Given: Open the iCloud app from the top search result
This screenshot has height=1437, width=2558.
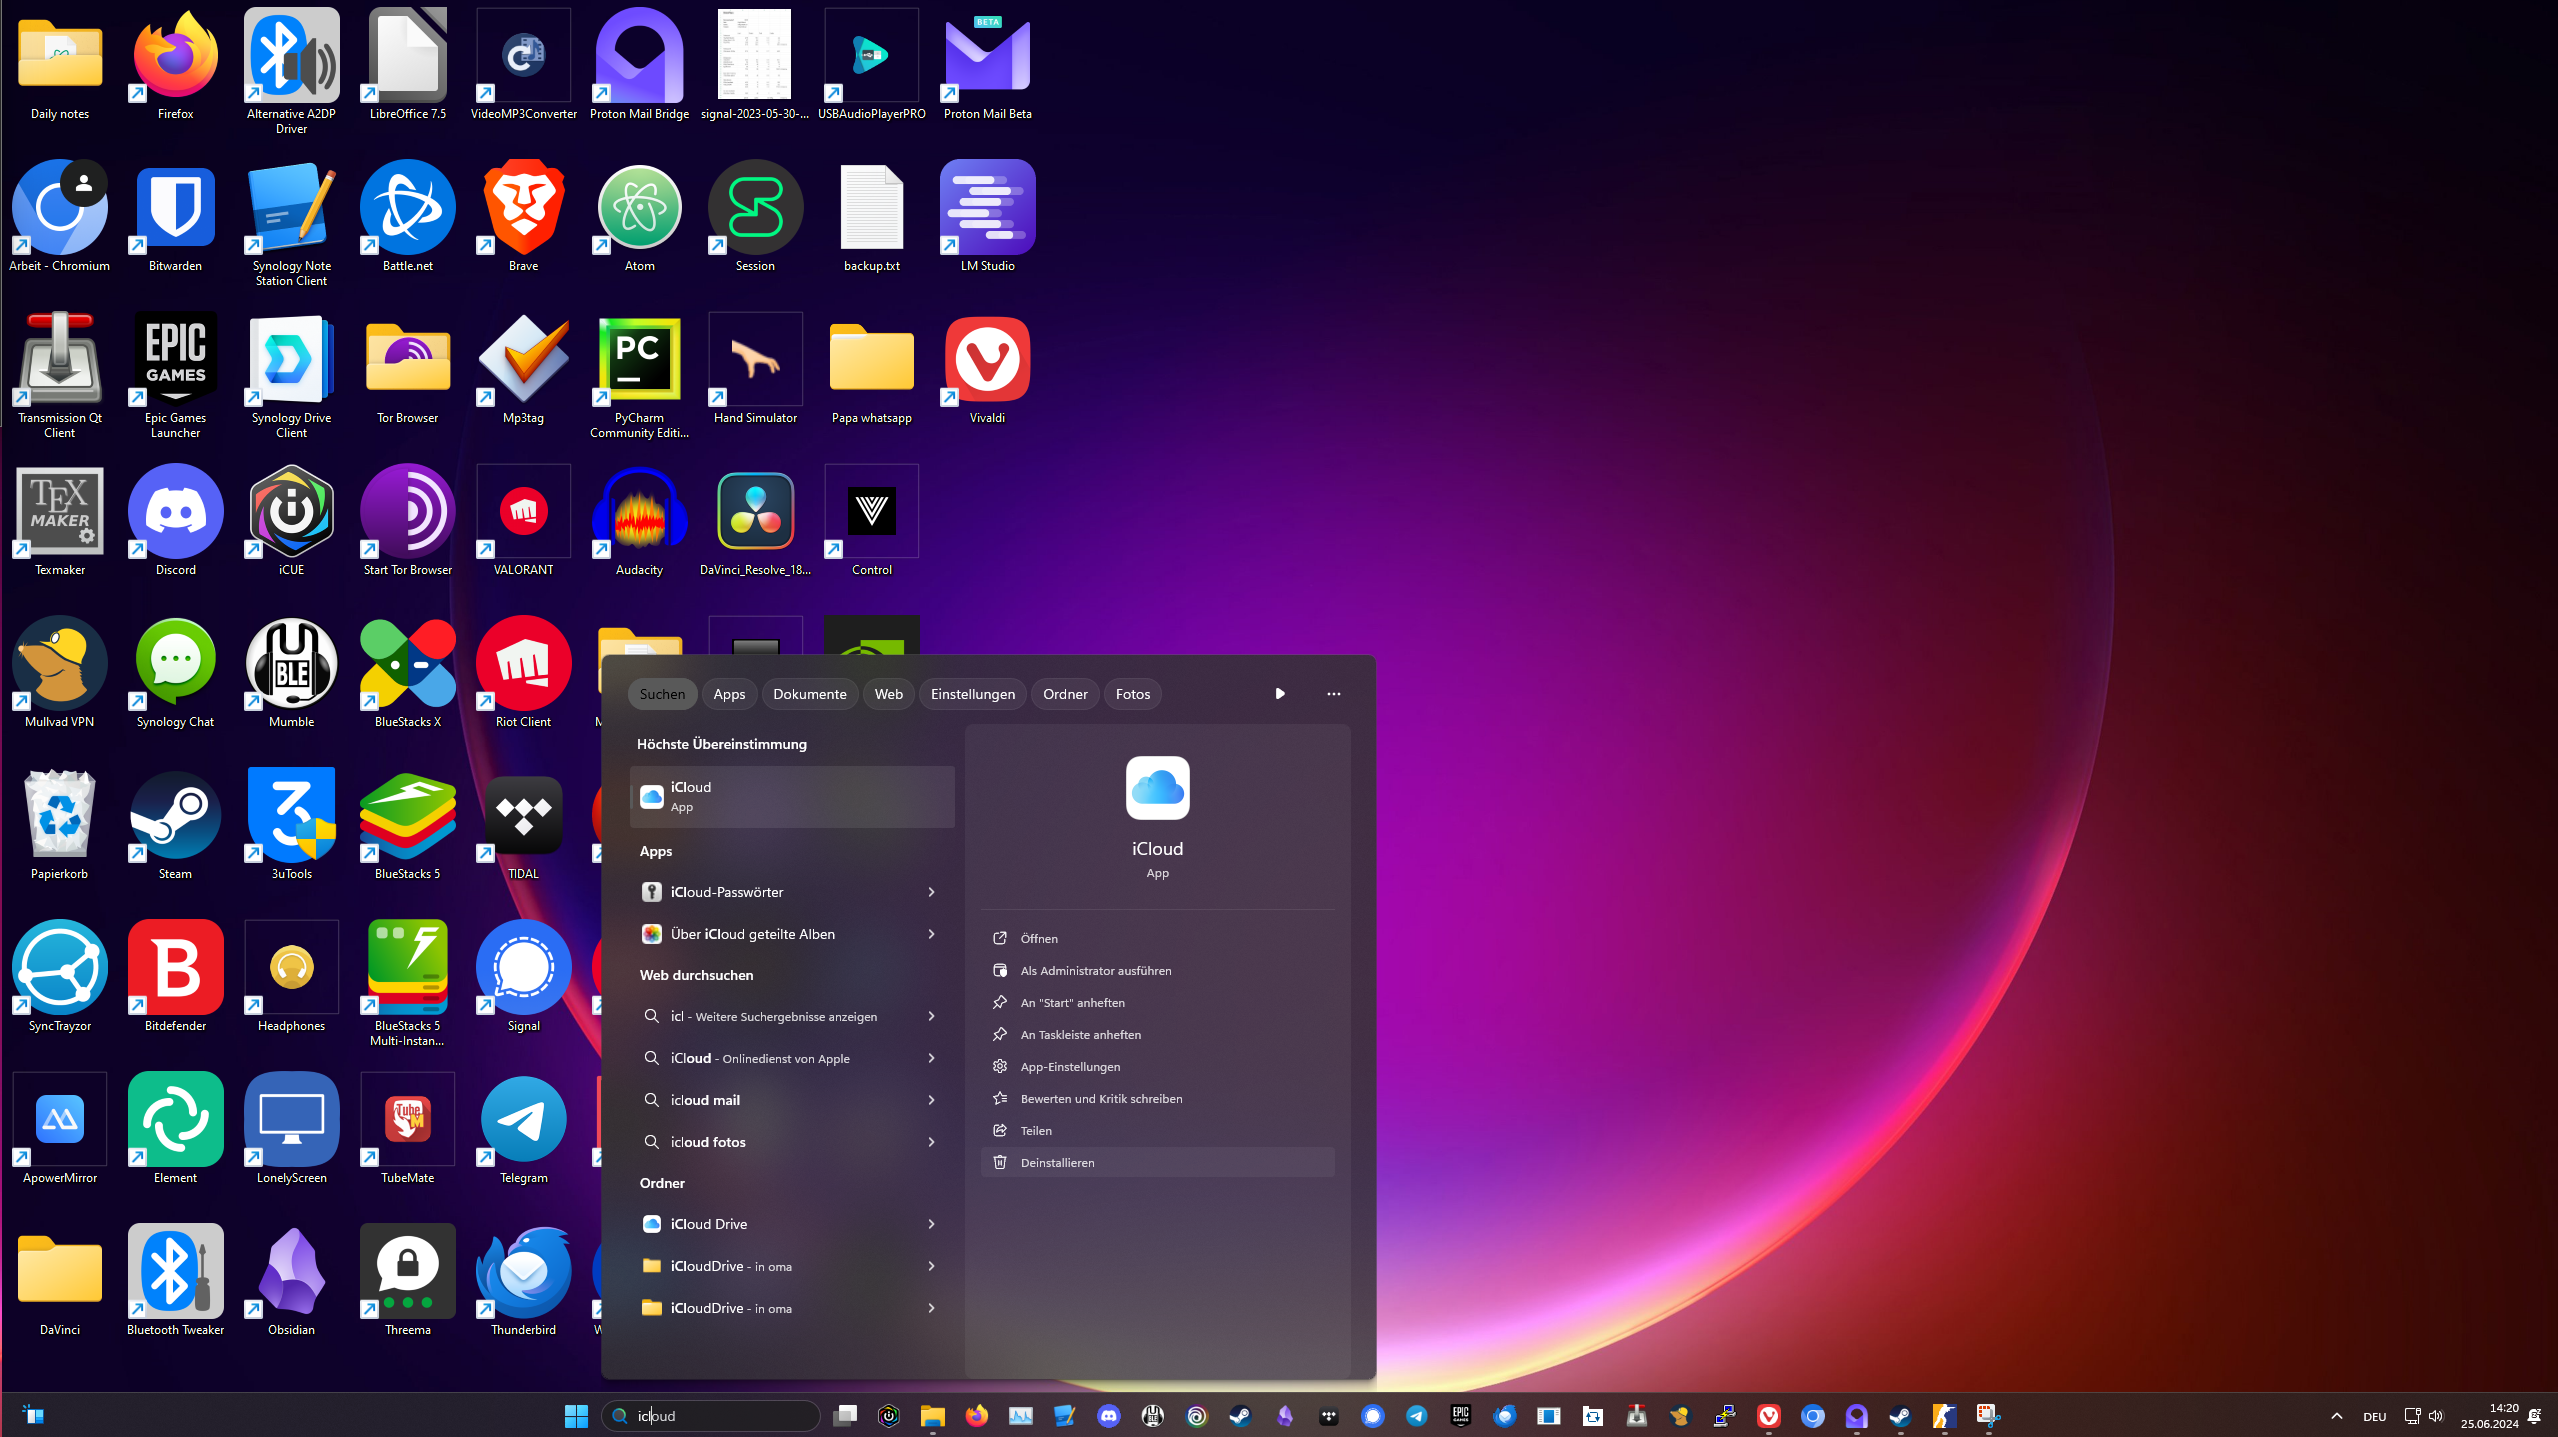Looking at the screenshot, I should [x=790, y=796].
